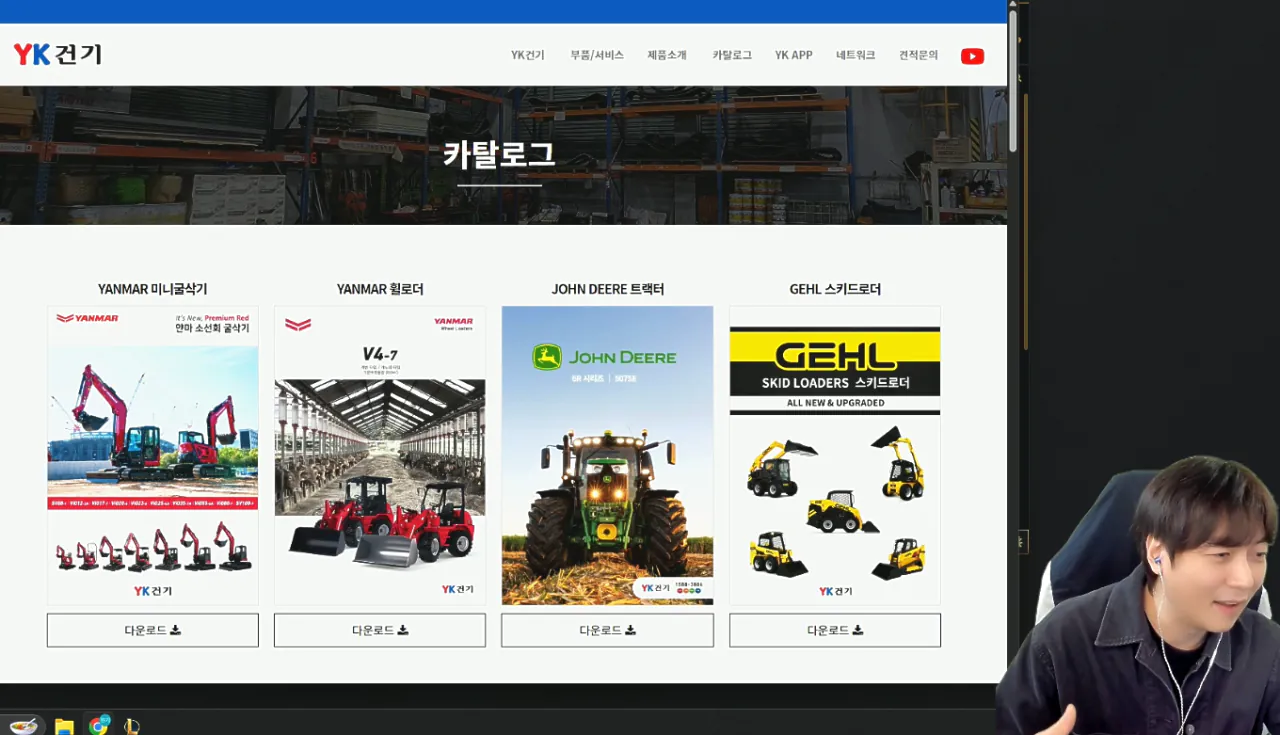
Task: View the GEHL skid loaders catalog thumbnail
Action: click(x=835, y=455)
